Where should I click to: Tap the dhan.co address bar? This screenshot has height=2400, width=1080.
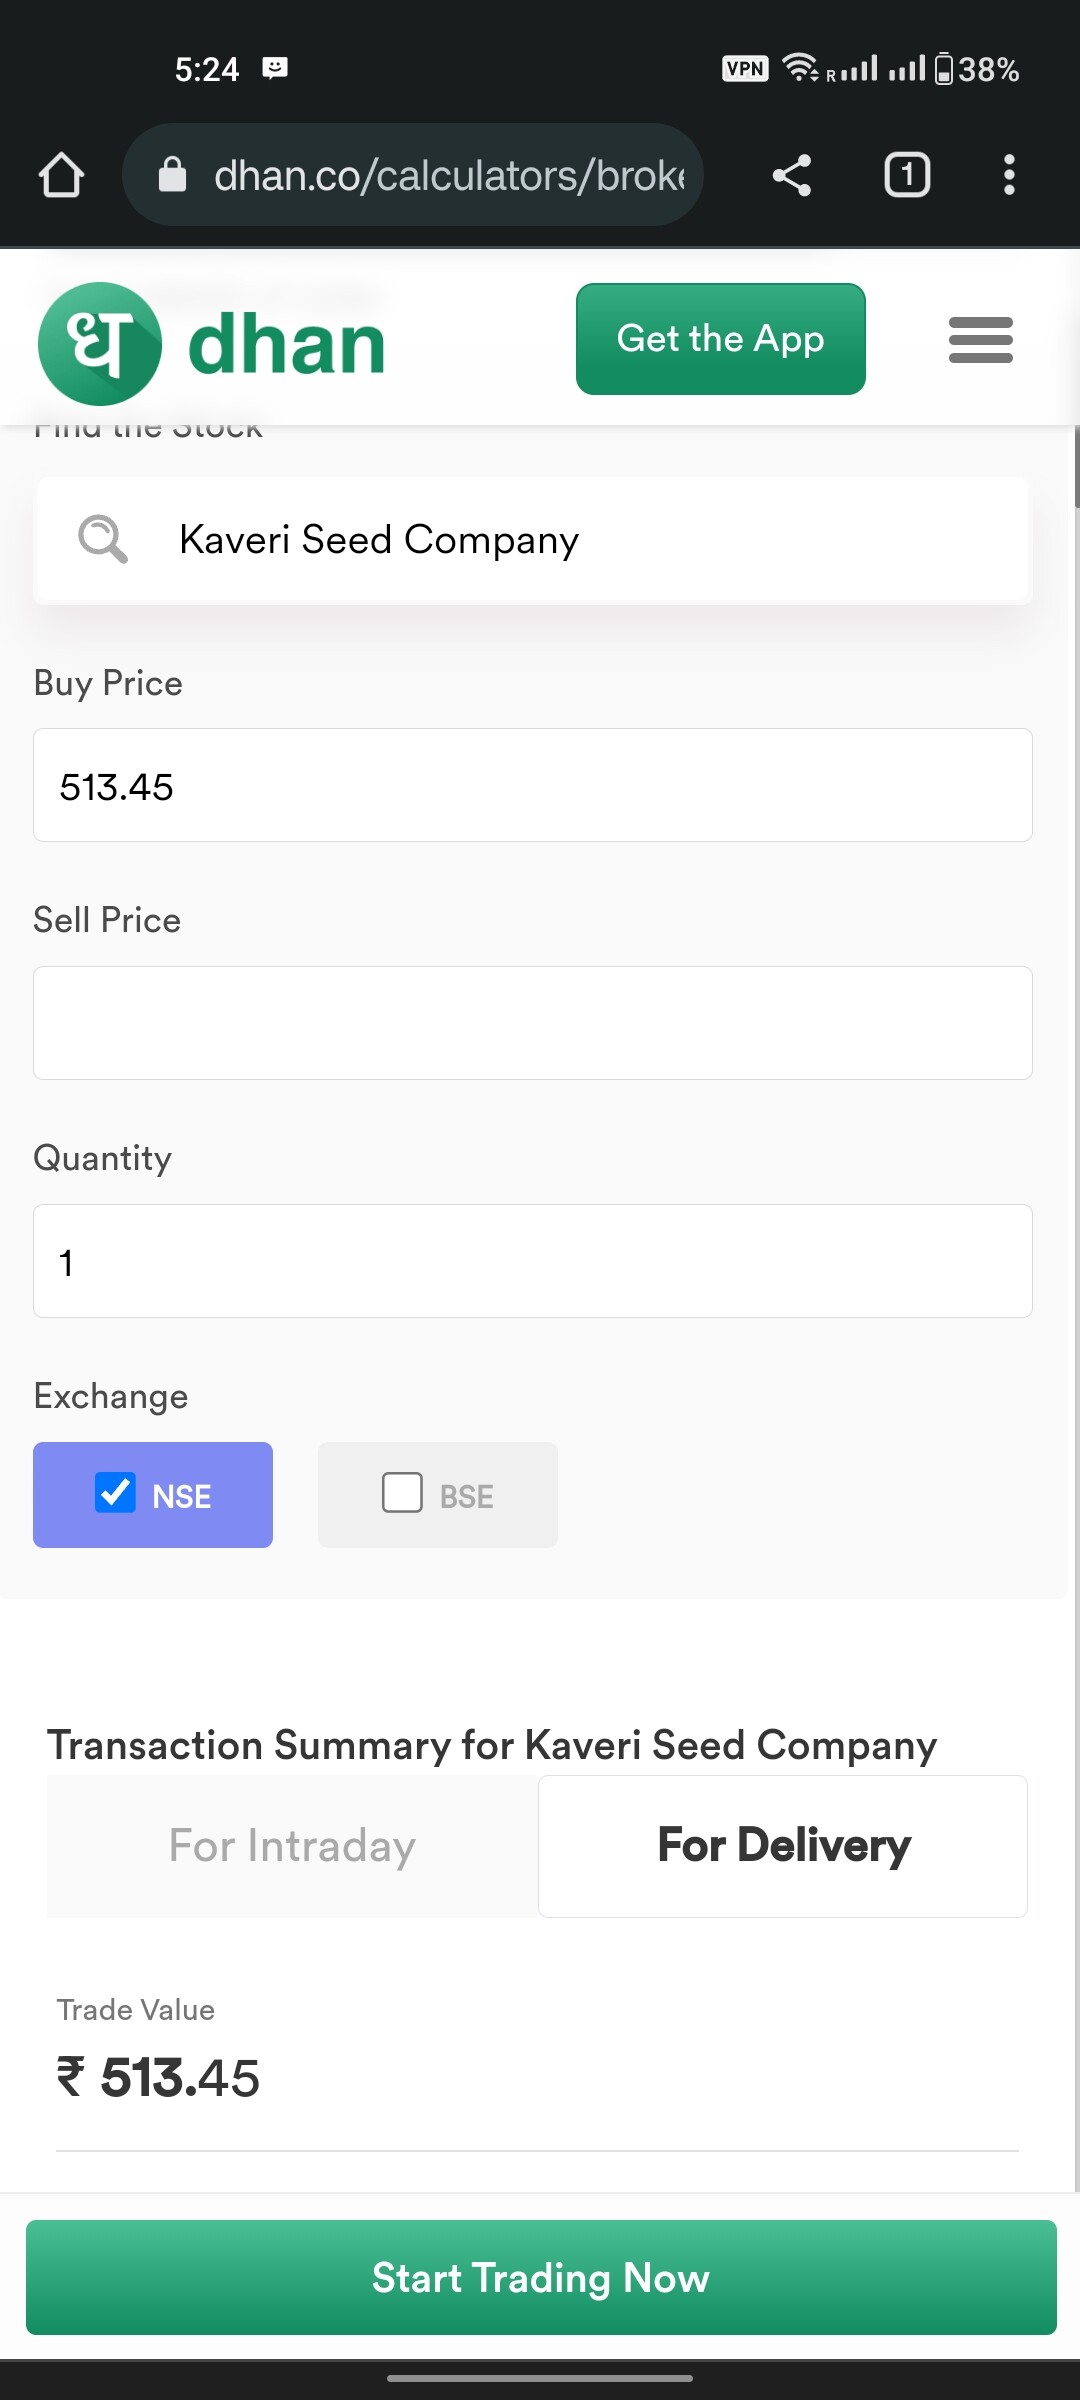click(413, 175)
